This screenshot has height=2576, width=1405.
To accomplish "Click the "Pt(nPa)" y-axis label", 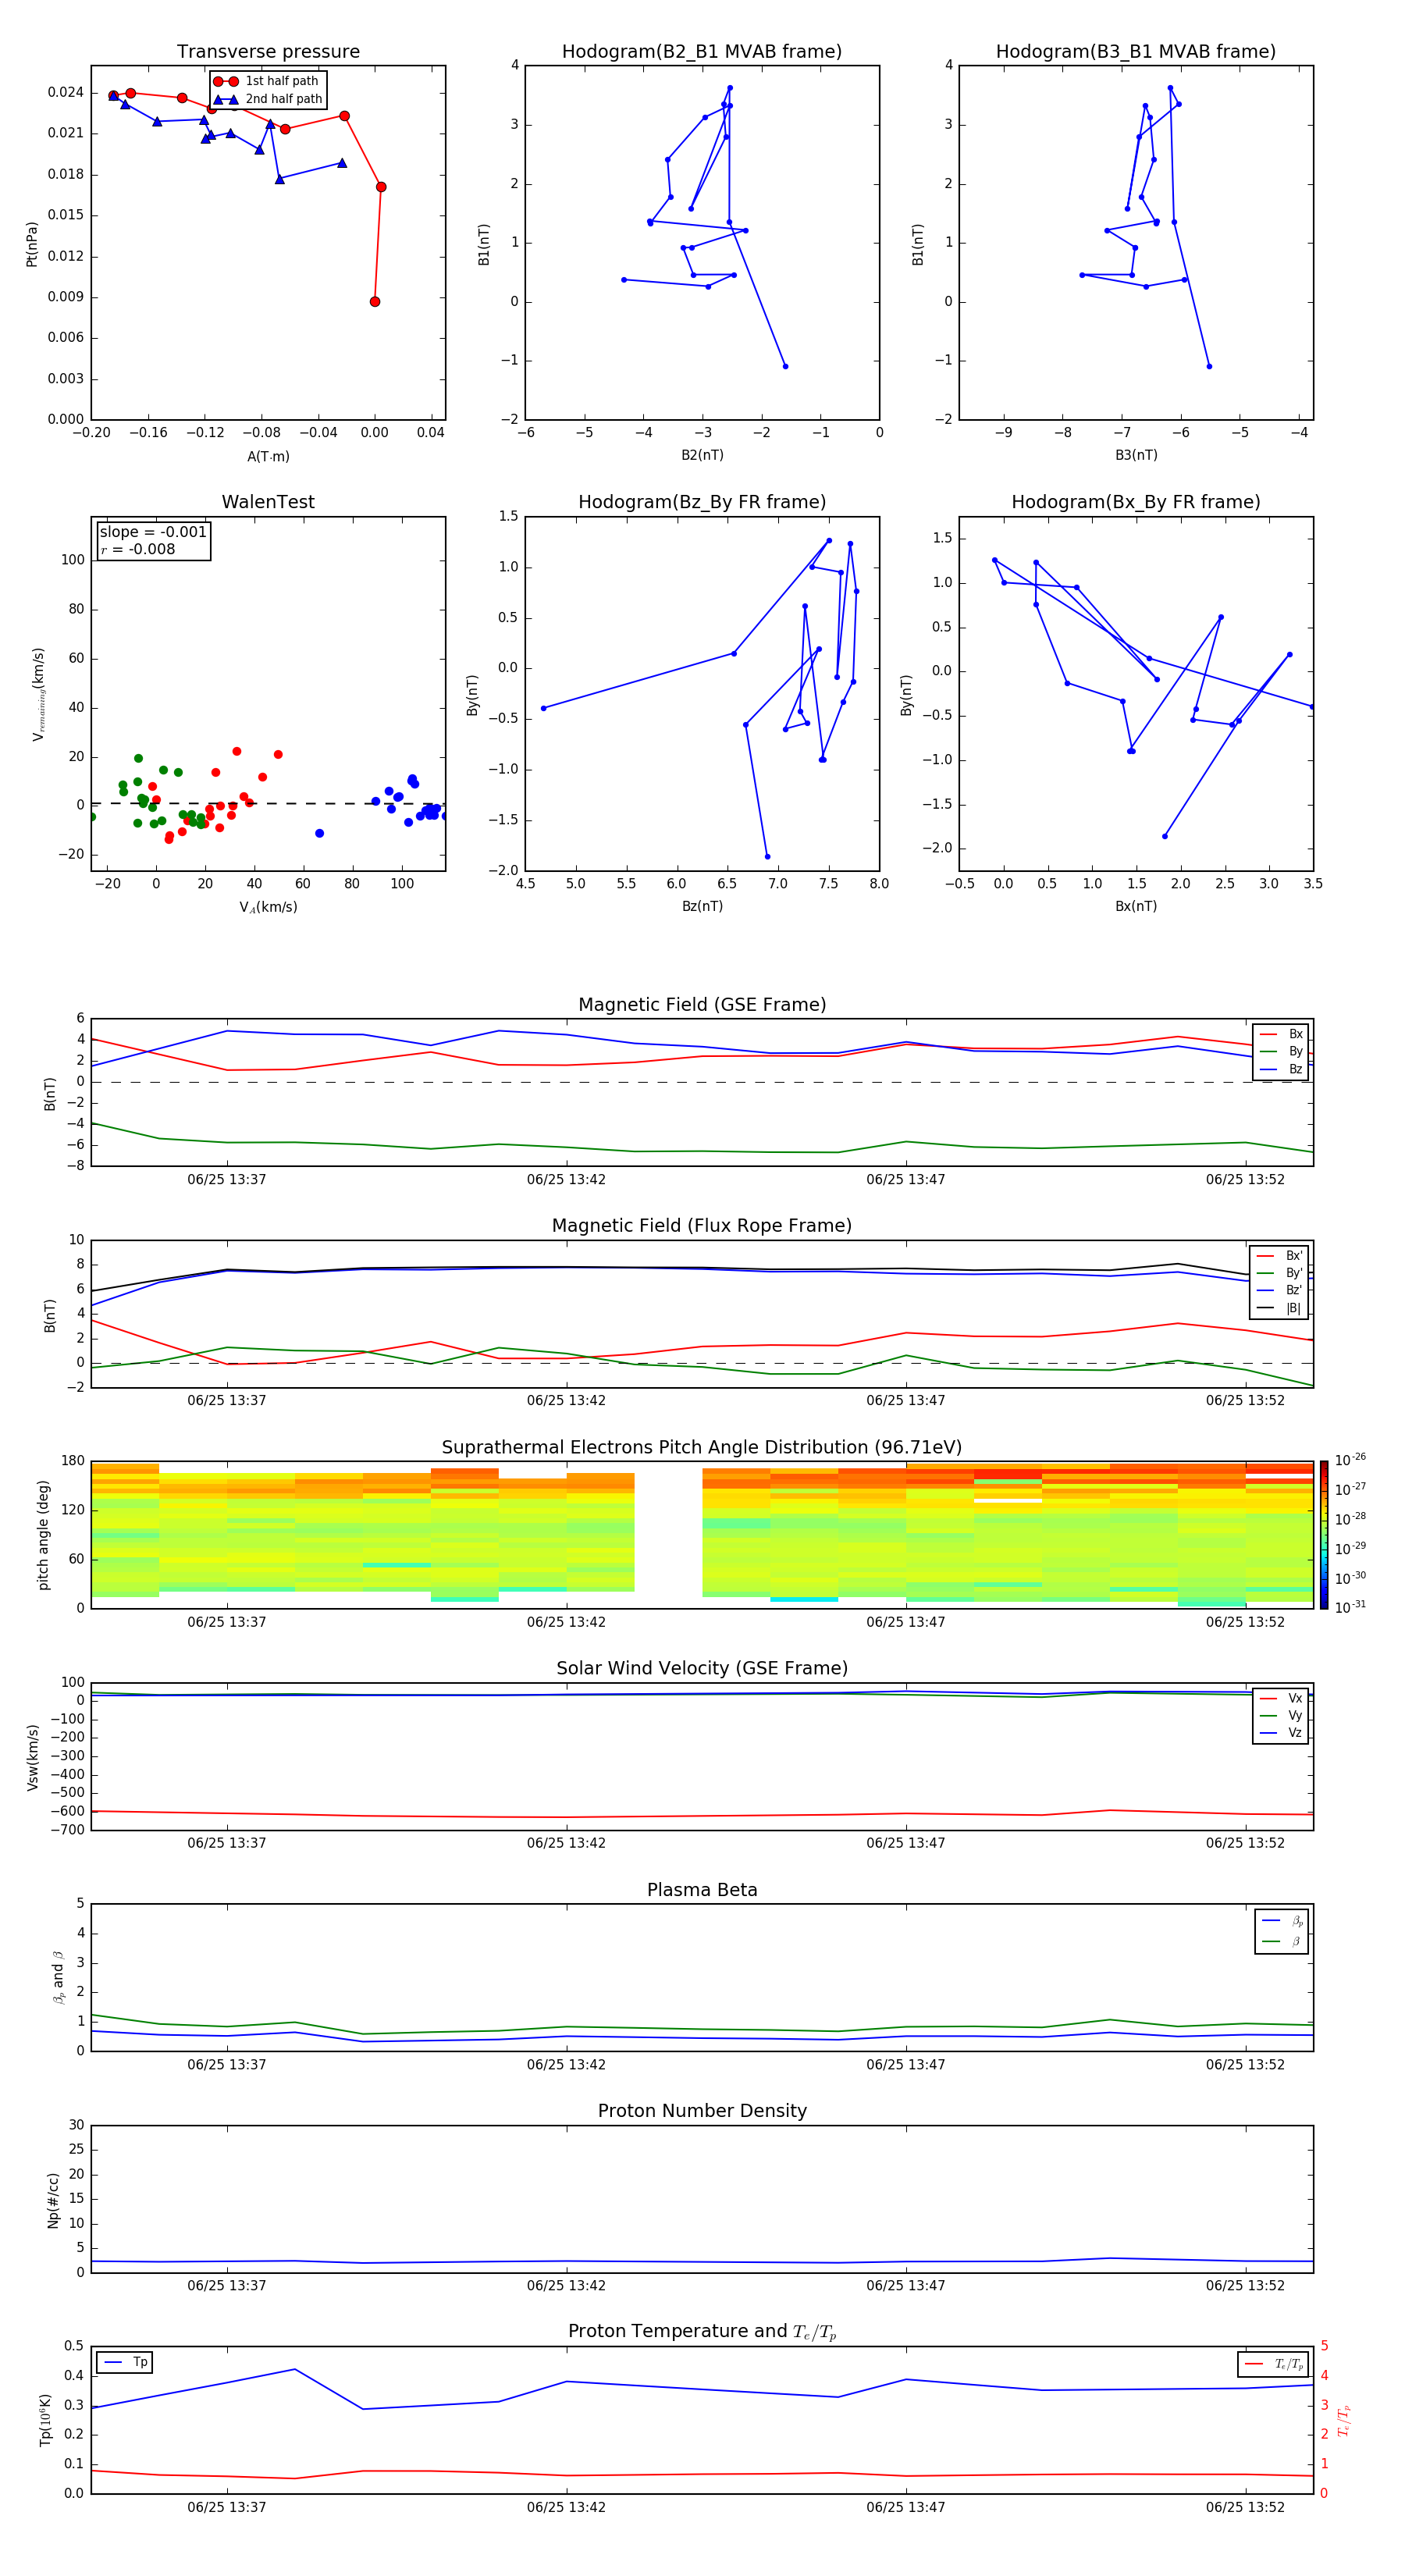I will (31, 244).
